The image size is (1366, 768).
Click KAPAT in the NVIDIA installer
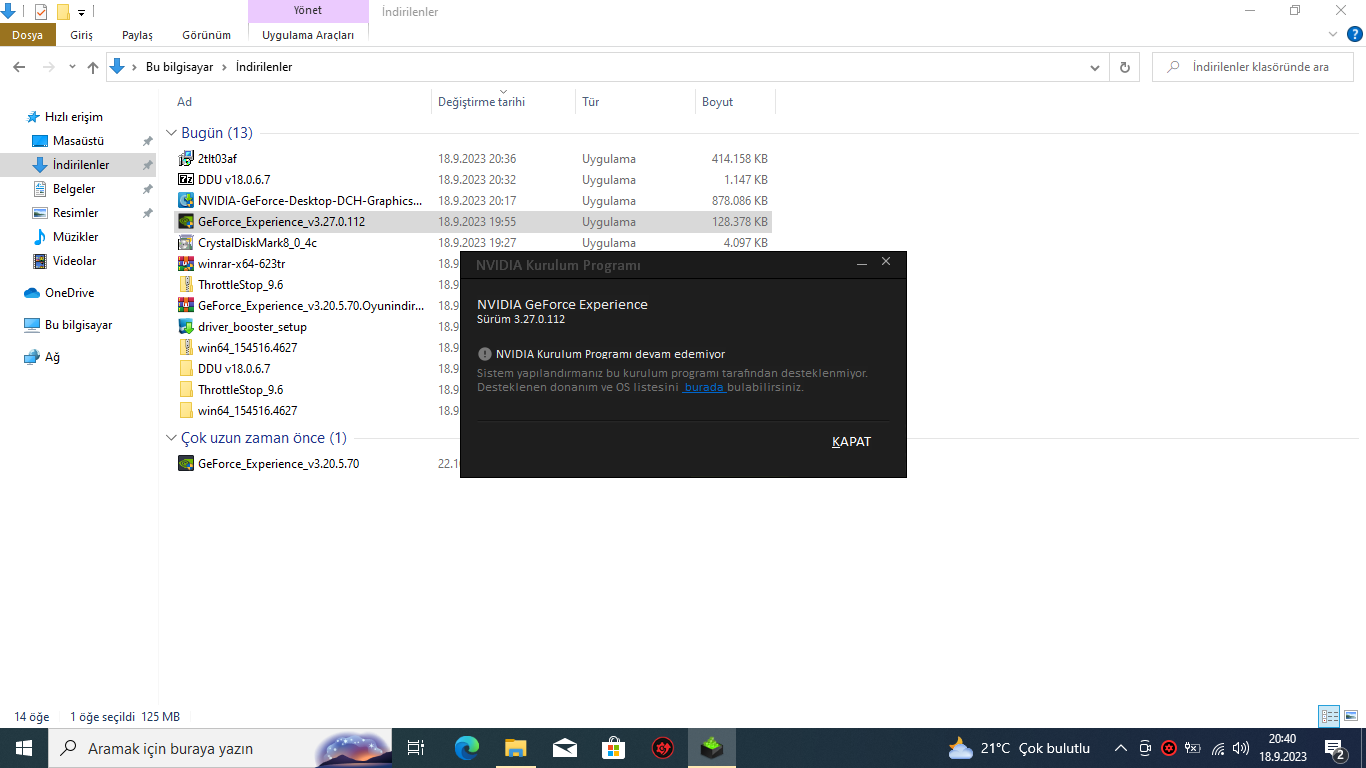(x=851, y=442)
